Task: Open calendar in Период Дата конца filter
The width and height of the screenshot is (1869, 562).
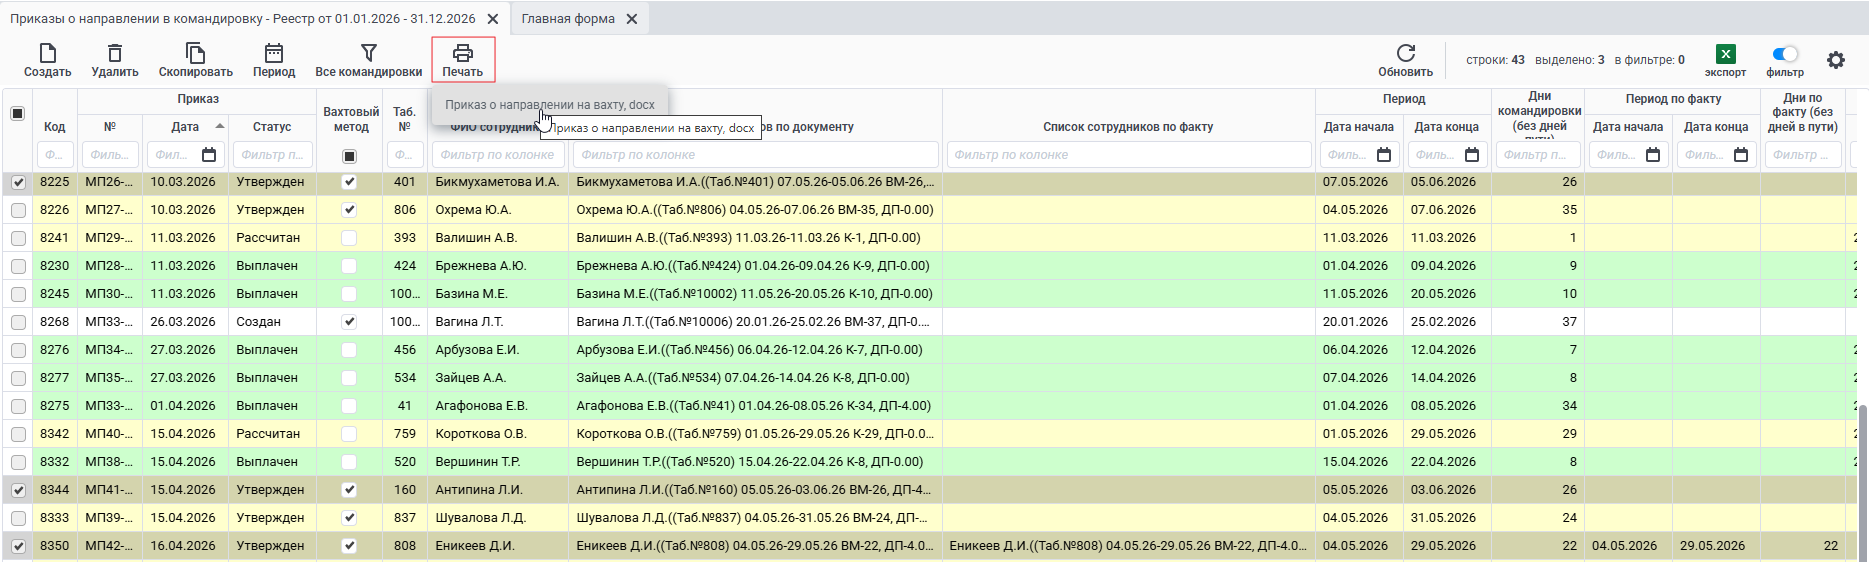Action: [1472, 155]
